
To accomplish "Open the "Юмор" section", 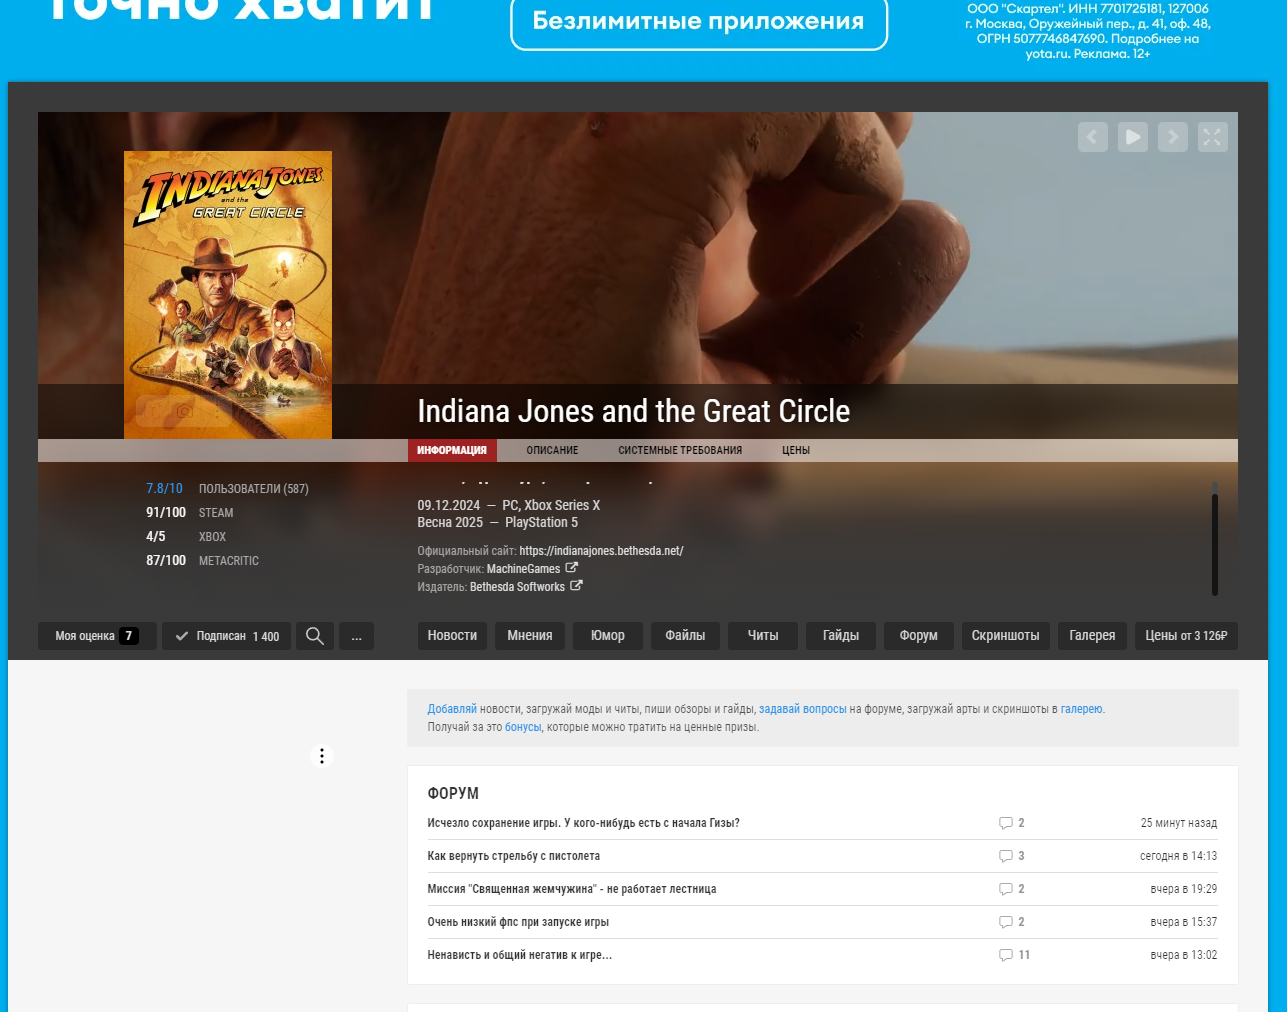I will [608, 636].
